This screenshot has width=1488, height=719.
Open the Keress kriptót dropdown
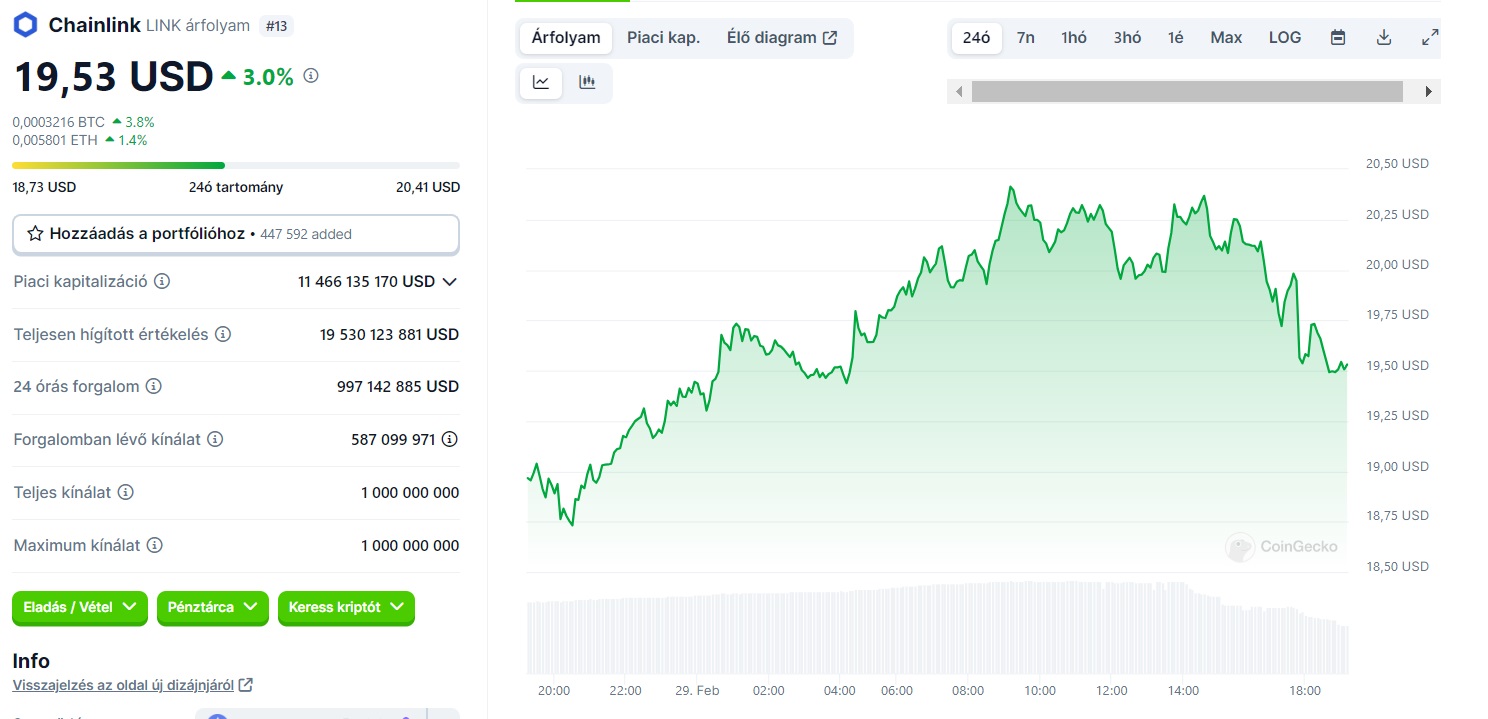click(x=346, y=608)
